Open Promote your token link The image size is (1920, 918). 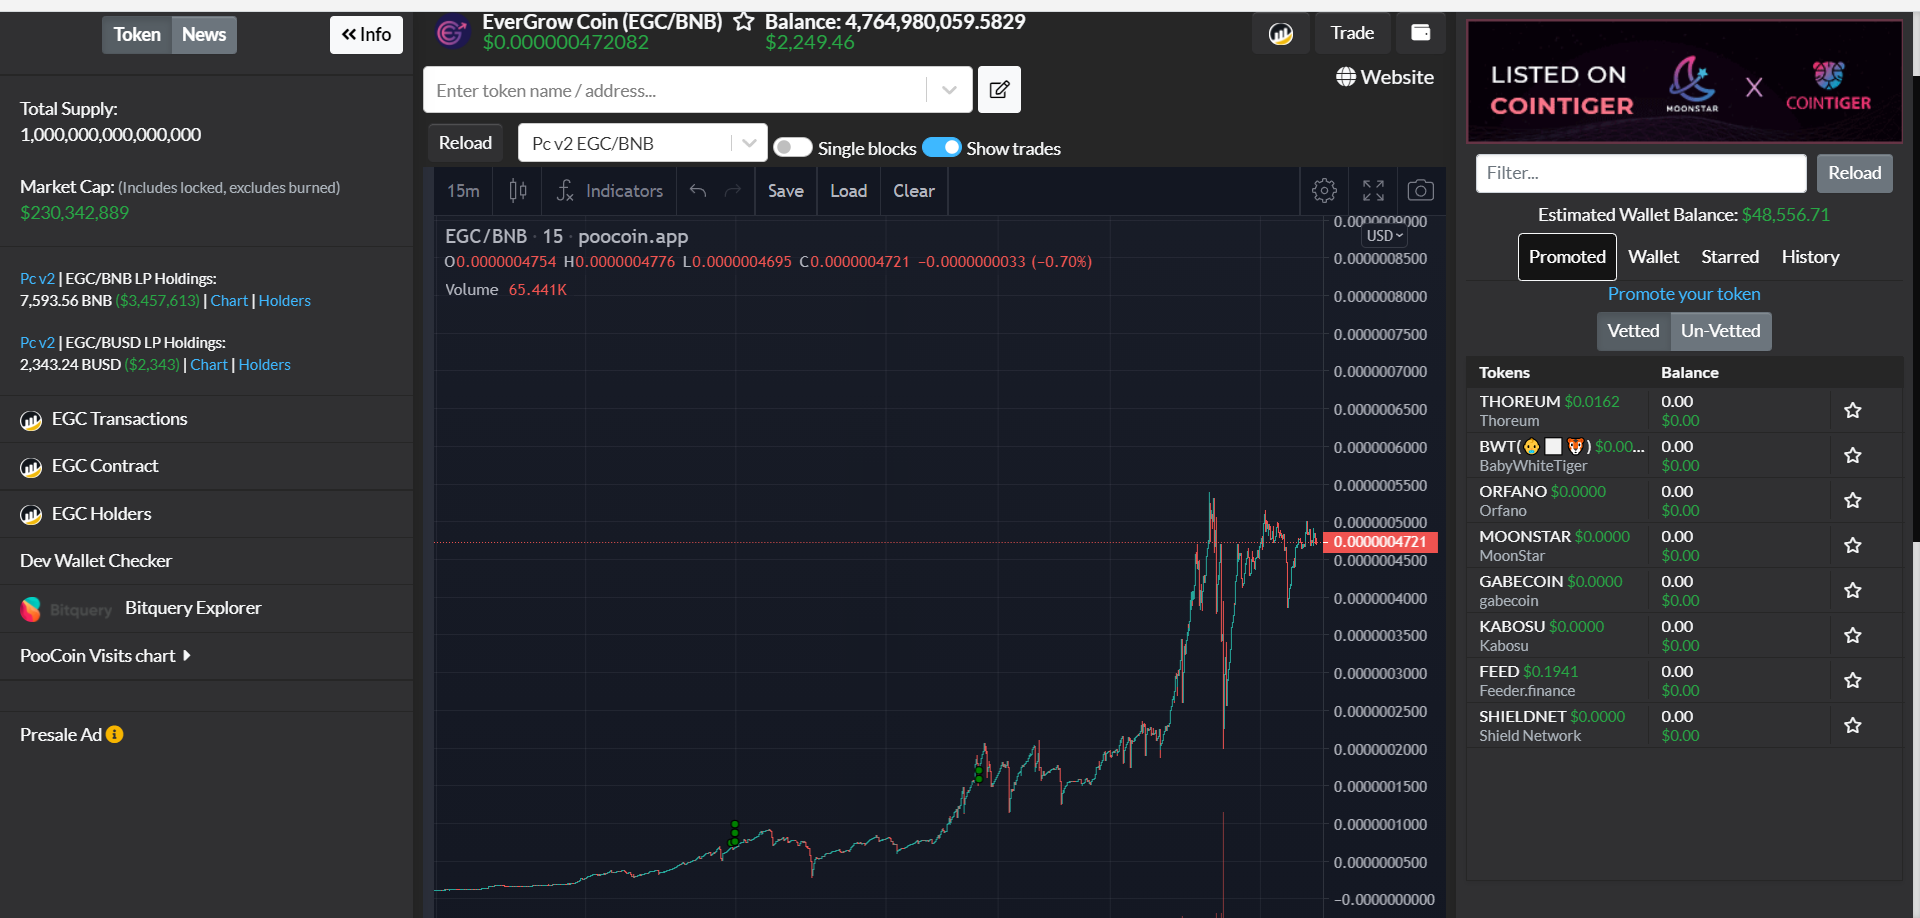pyautogui.click(x=1684, y=294)
